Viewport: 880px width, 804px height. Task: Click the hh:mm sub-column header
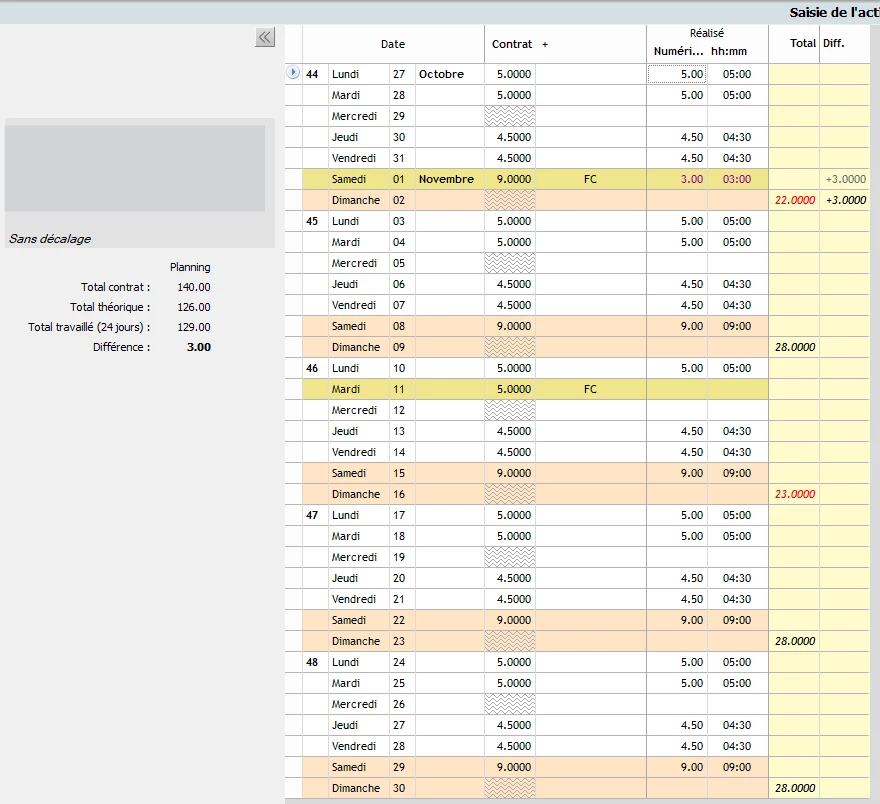(728, 52)
